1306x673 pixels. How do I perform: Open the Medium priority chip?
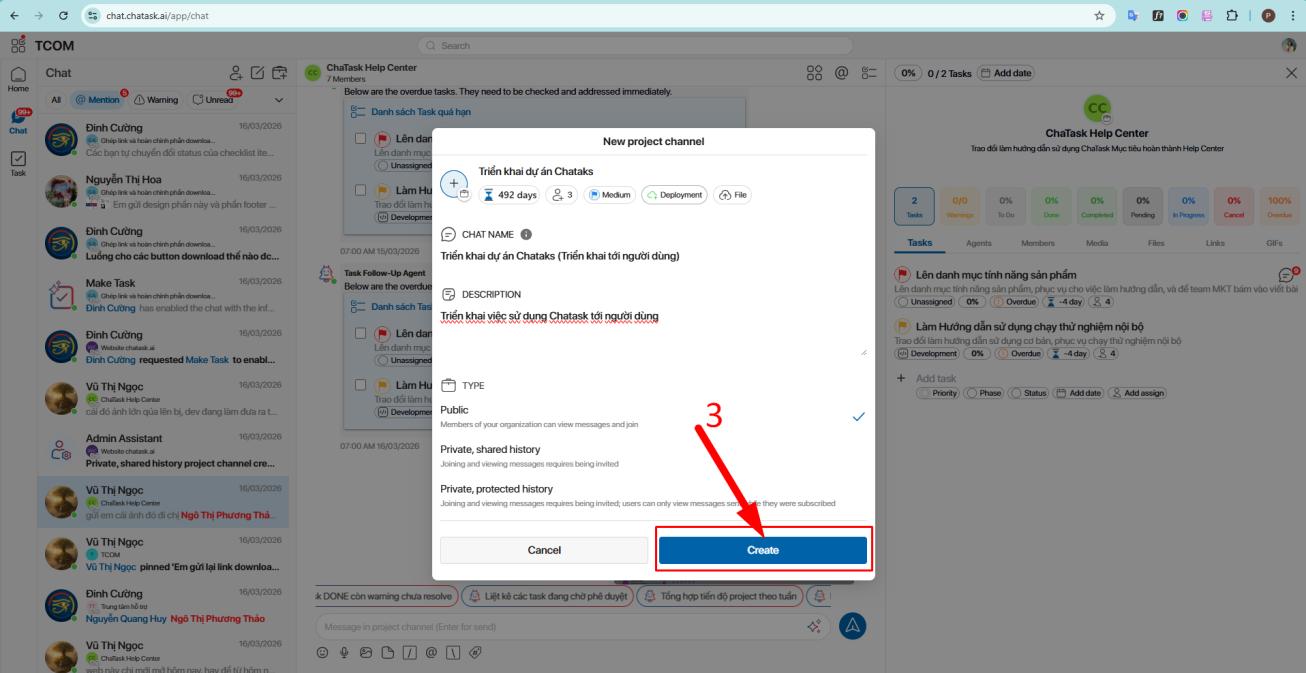(x=609, y=195)
